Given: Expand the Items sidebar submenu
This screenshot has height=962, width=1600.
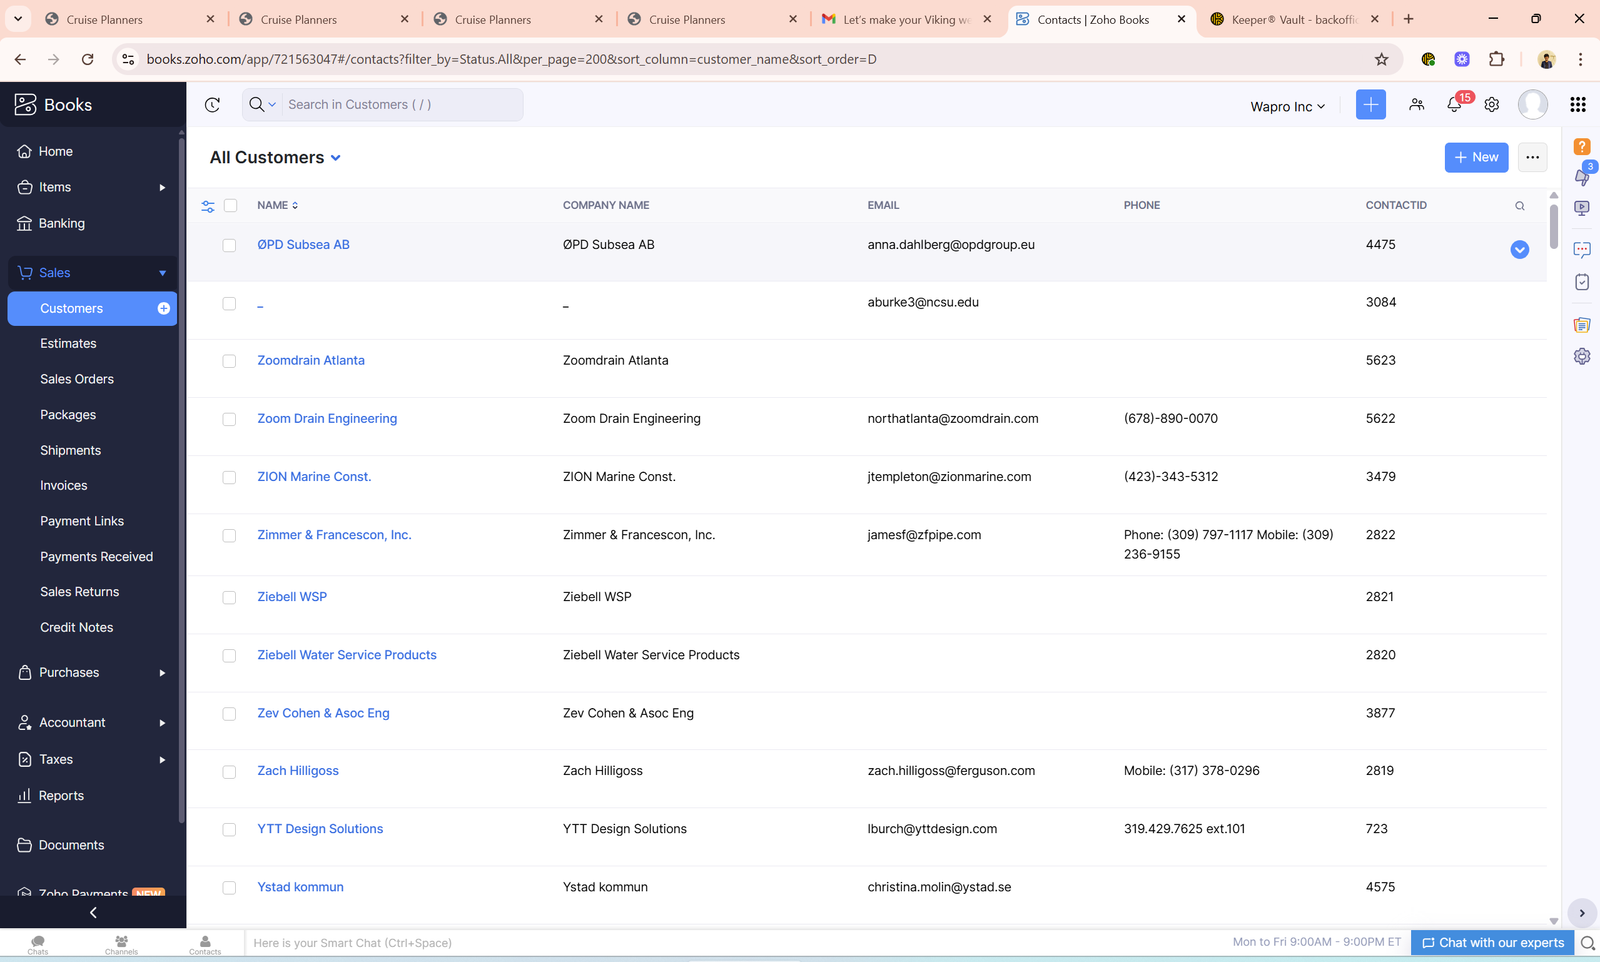Looking at the screenshot, I should [x=162, y=188].
